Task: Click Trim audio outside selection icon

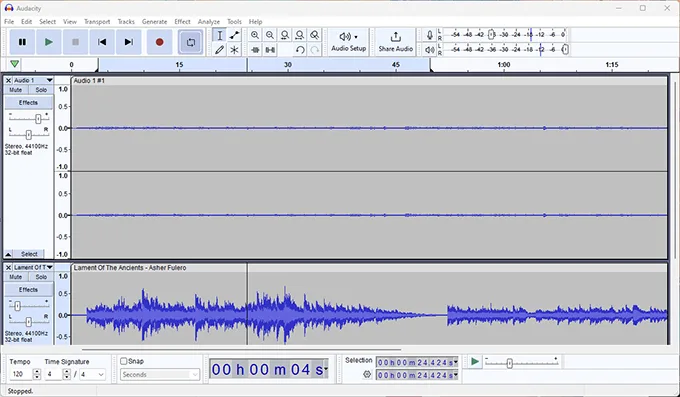Action: [x=255, y=50]
